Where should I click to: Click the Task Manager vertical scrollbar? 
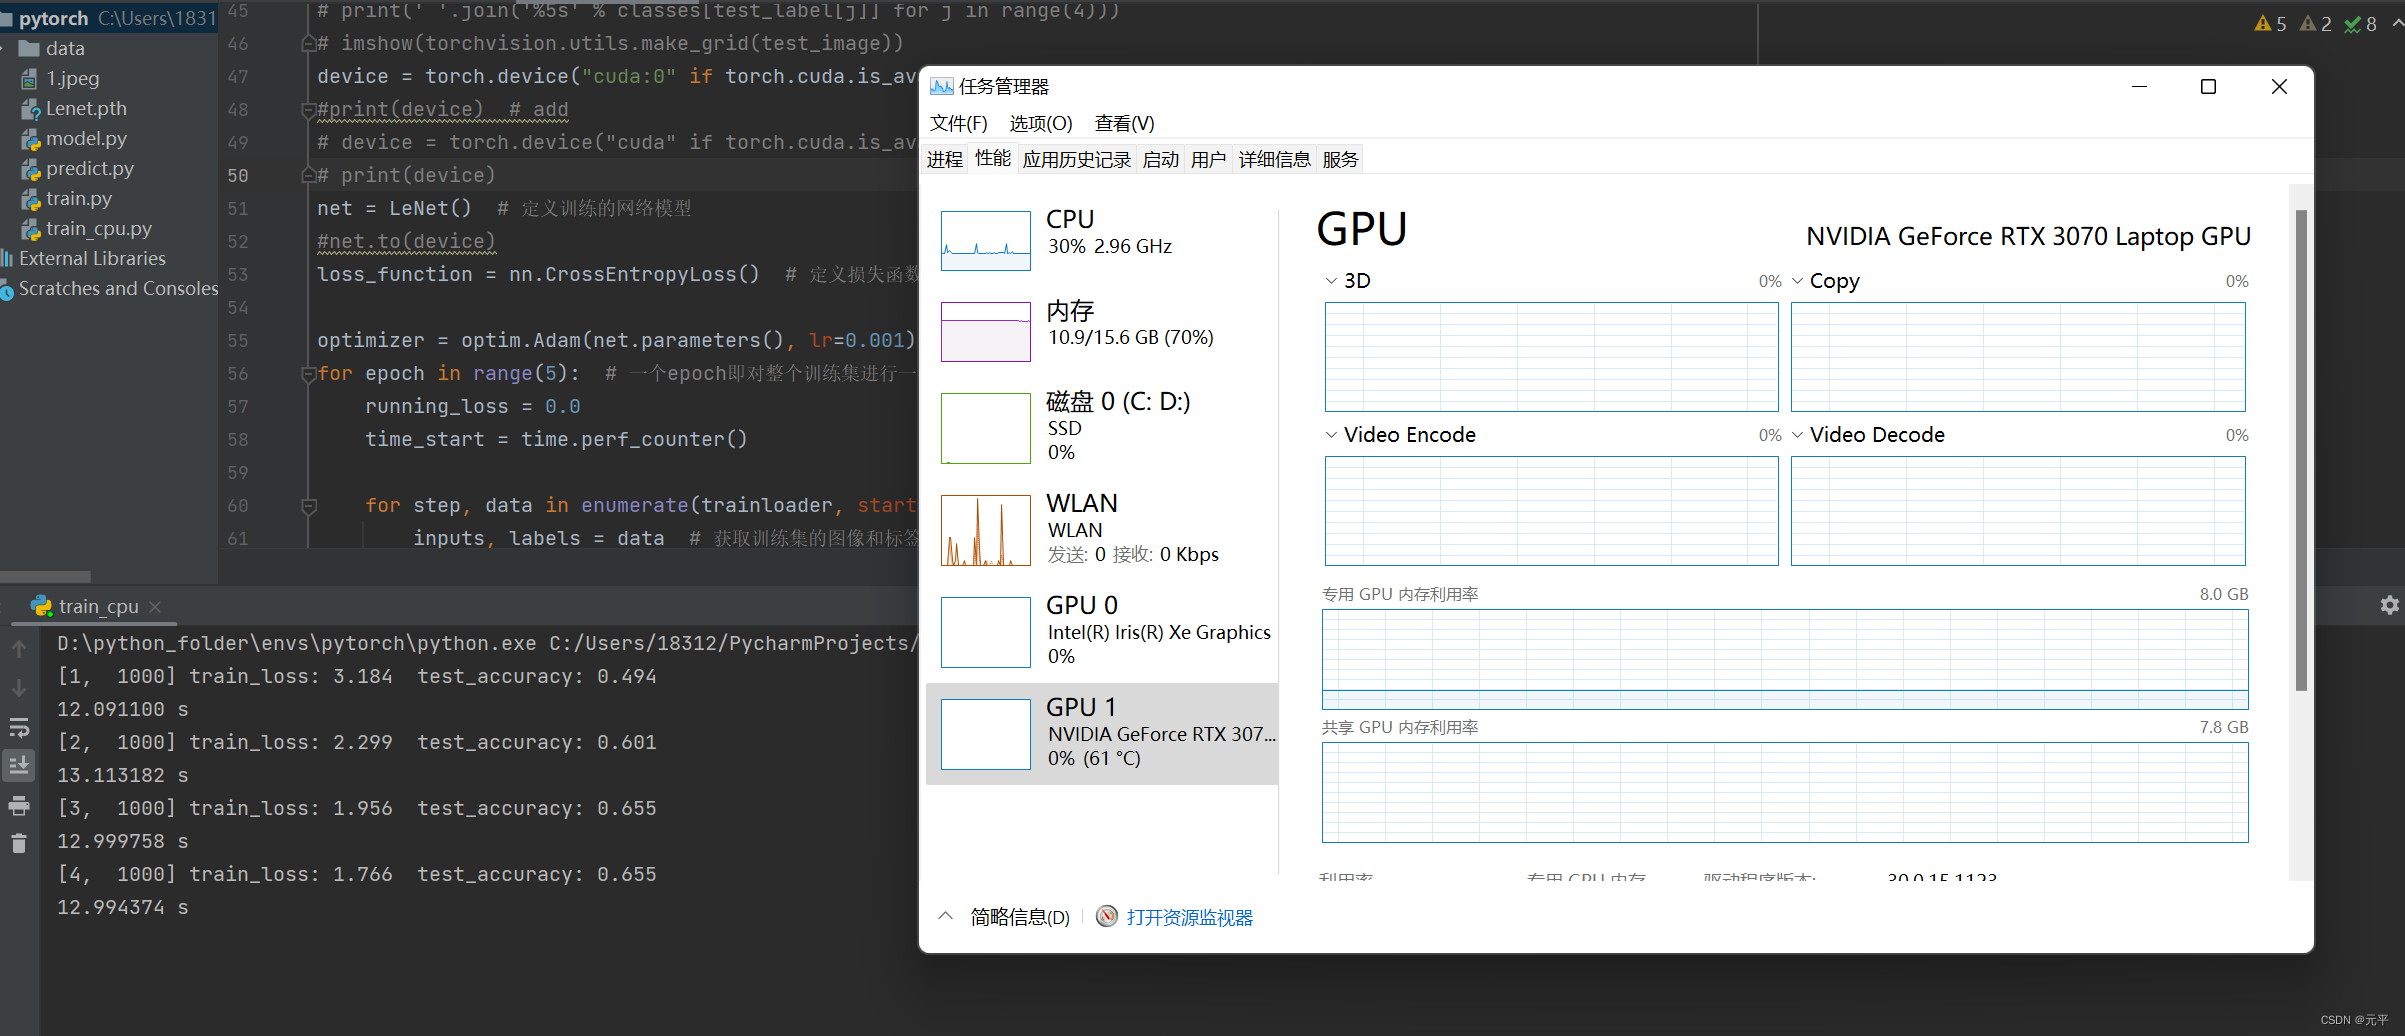tap(2301, 450)
